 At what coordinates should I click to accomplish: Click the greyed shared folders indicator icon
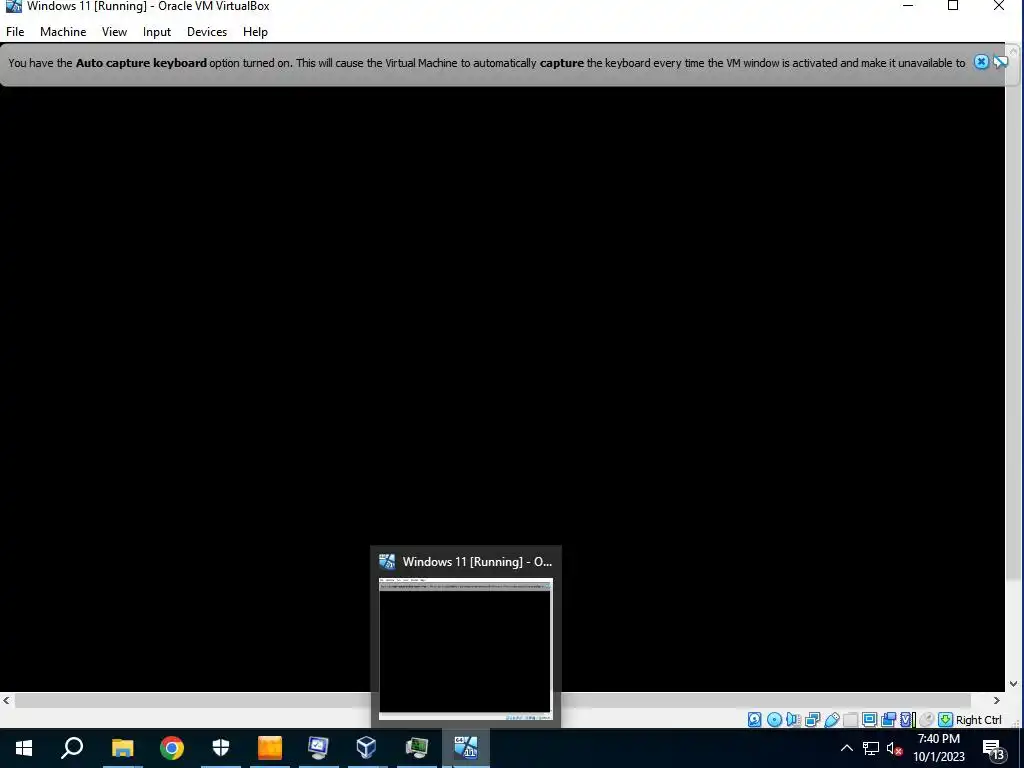(x=850, y=720)
